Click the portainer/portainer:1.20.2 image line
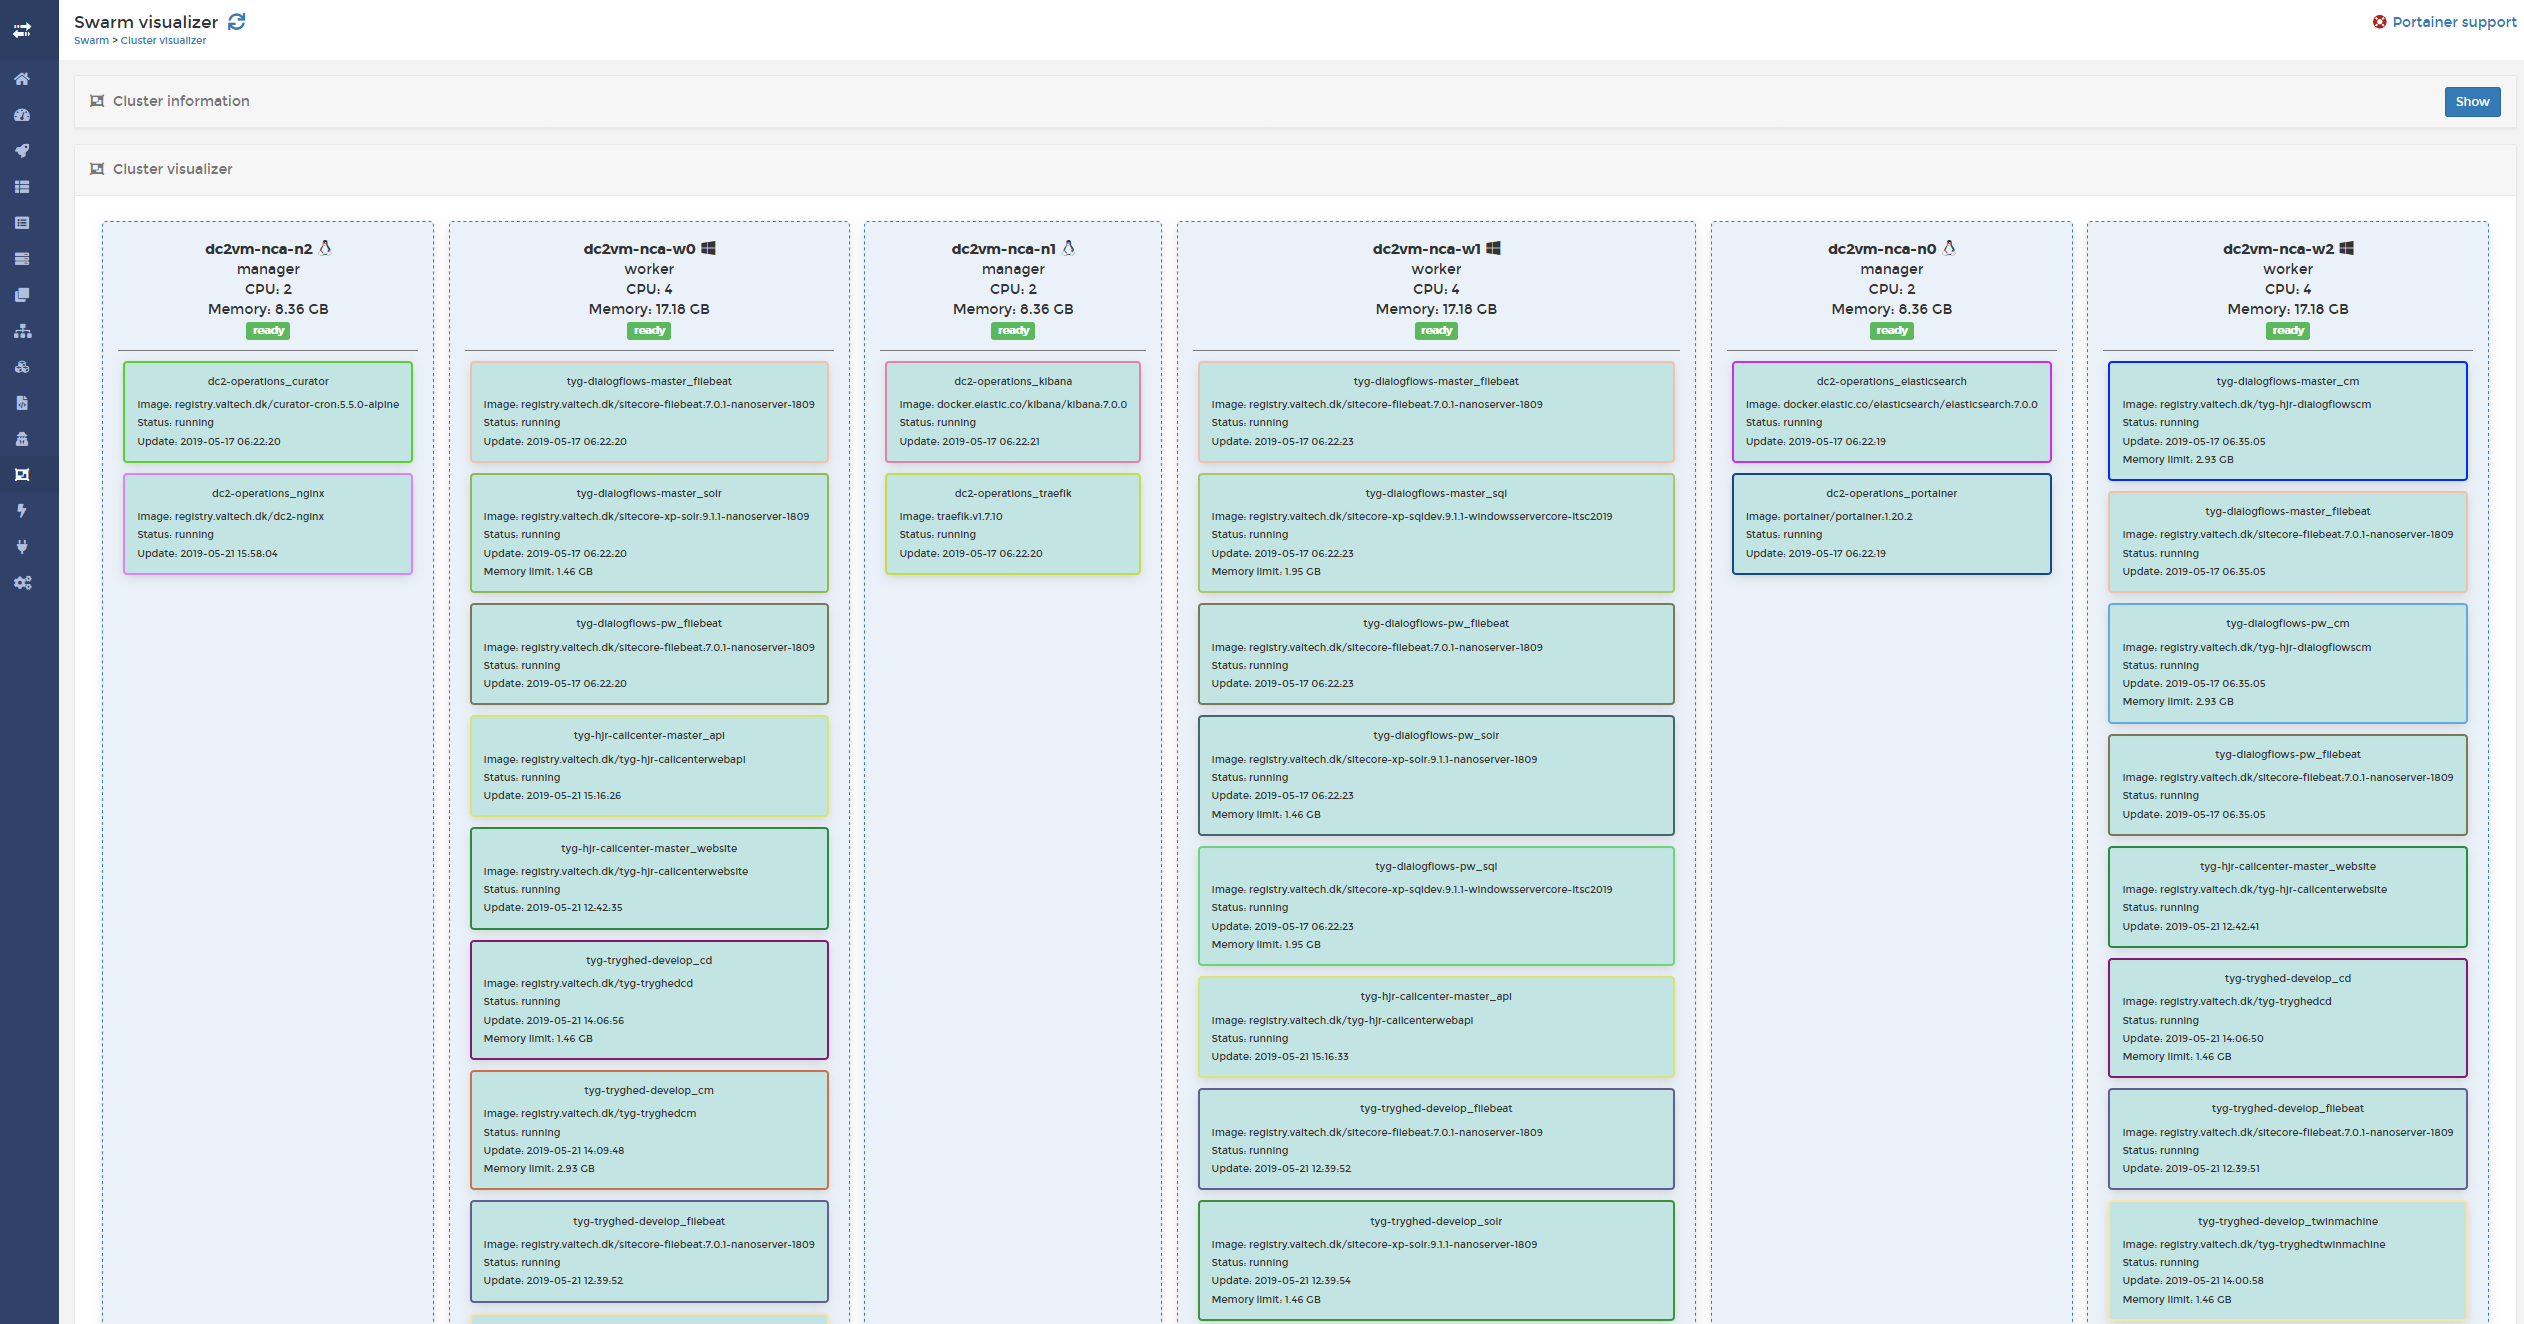The height and width of the screenshot is (1324, 2524). 1829,517
